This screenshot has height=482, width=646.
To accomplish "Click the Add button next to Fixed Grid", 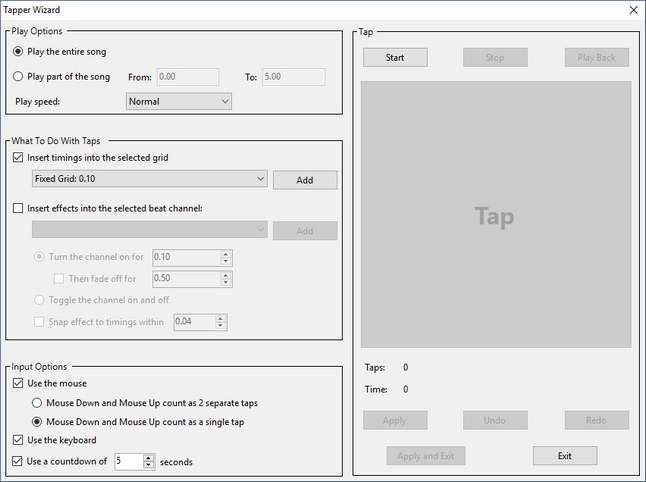I will pyautogui.click(x=304, y=180).
